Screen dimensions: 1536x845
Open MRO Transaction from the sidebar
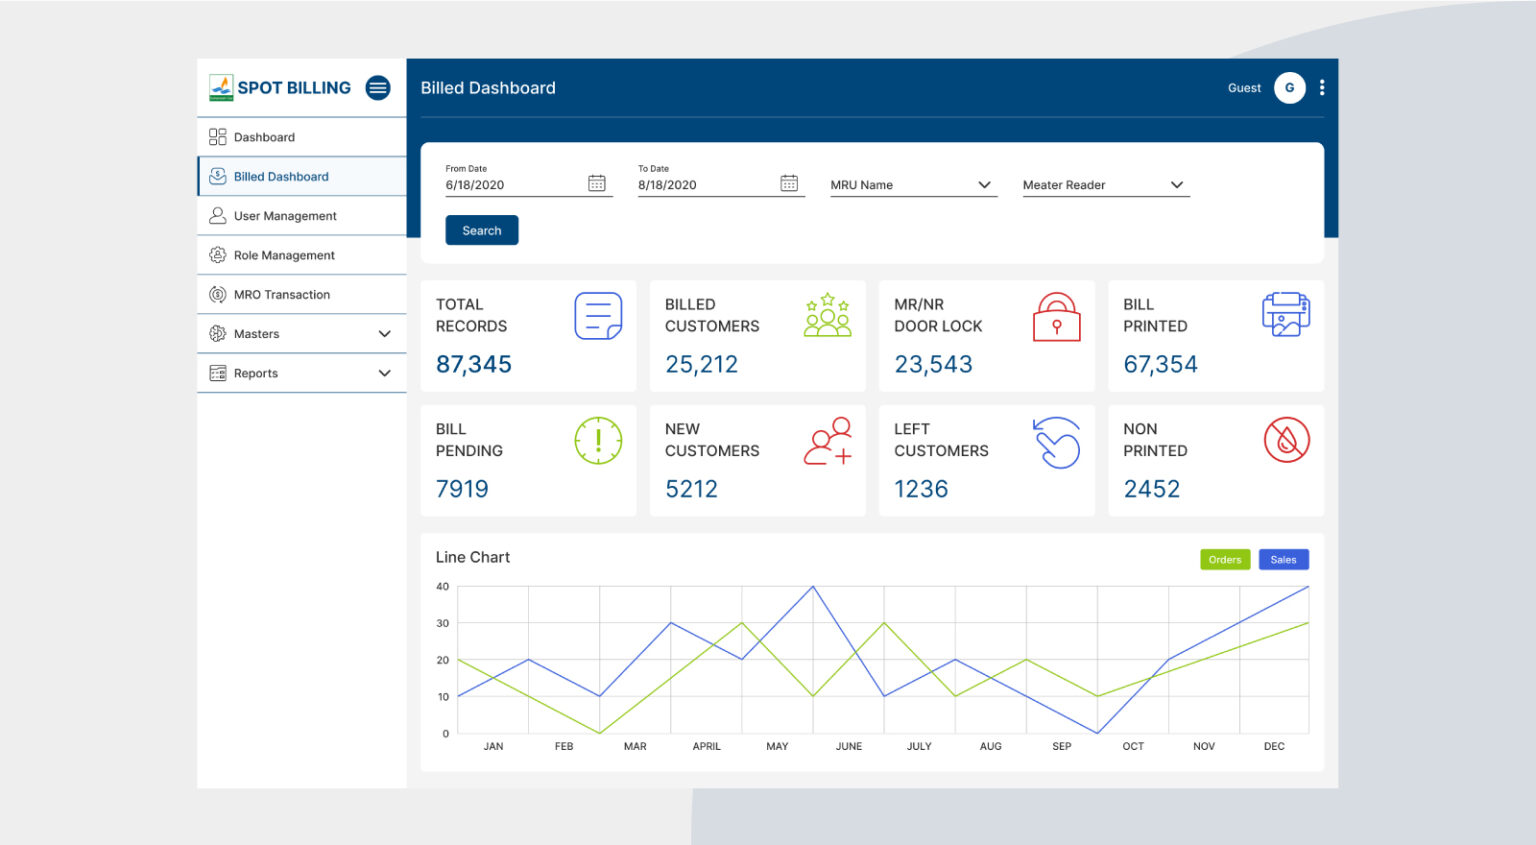(281, 294)
